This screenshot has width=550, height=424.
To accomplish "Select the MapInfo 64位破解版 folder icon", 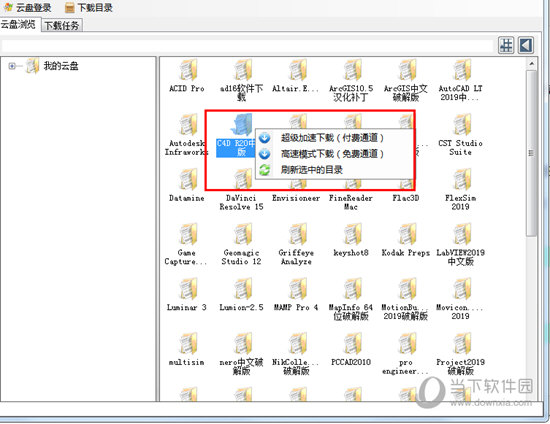I will pyautogui.click(x=353, y=289).
